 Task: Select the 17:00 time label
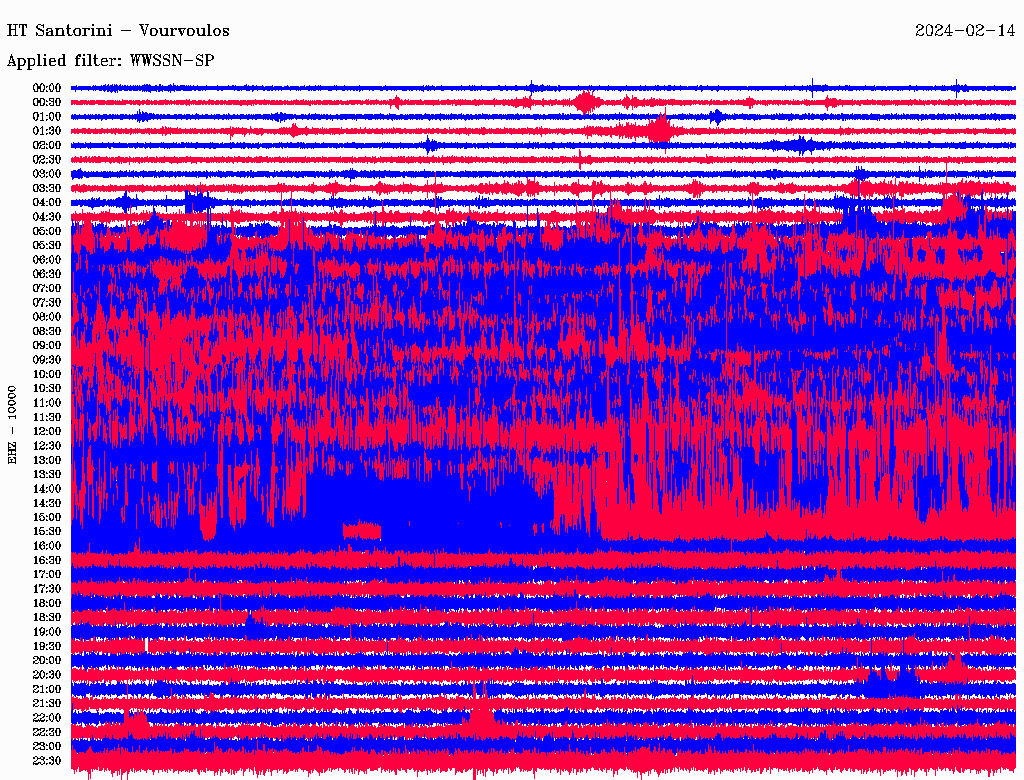tap(47, 575)
